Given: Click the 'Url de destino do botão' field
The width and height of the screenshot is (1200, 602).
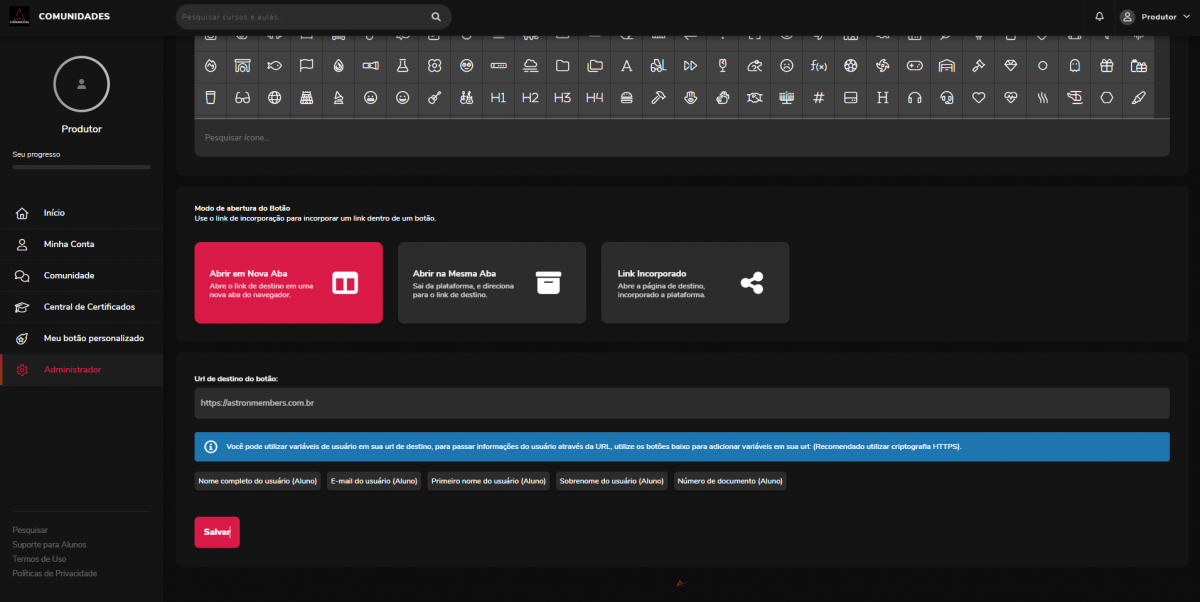Looking at the screenshot, I should tap(681, 403).
